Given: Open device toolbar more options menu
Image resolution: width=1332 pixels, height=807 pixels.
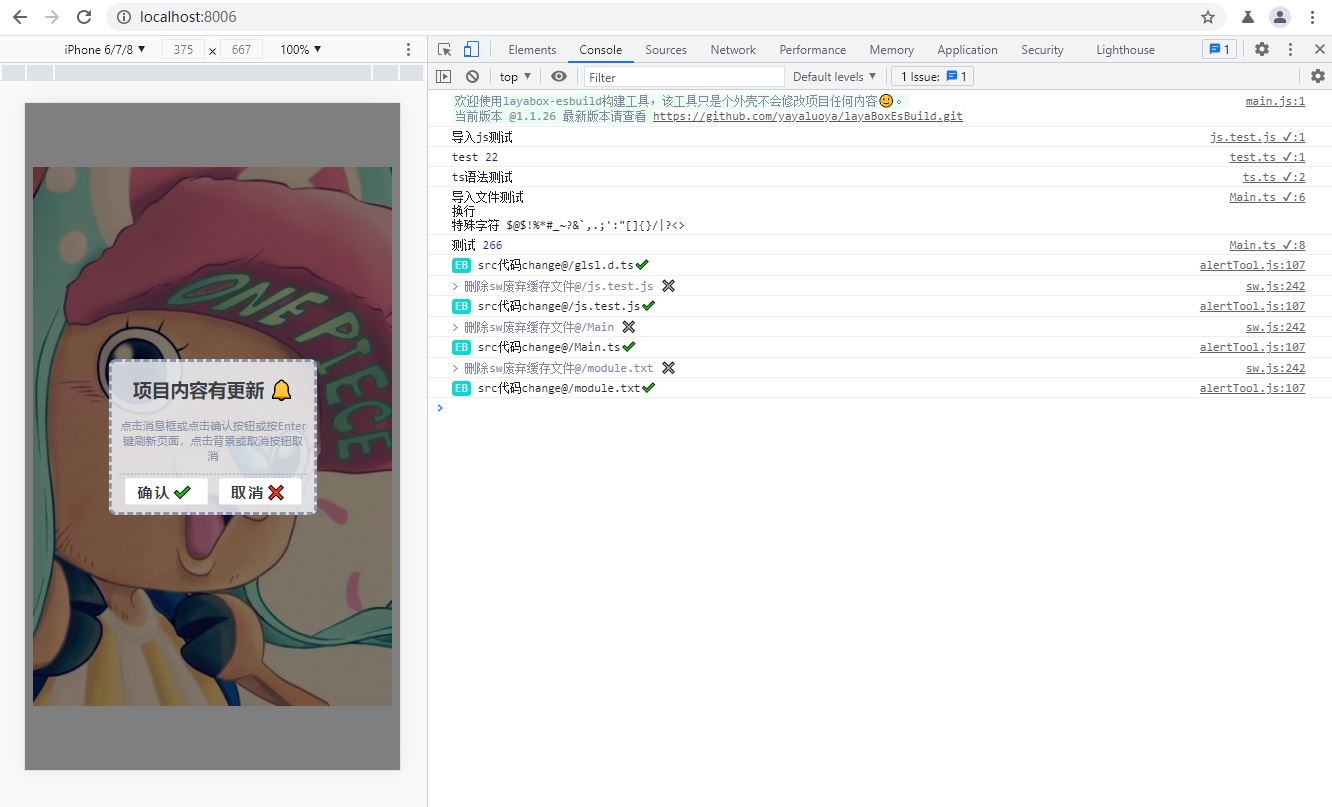Looking at the screenshot, I should coord(408,49).
